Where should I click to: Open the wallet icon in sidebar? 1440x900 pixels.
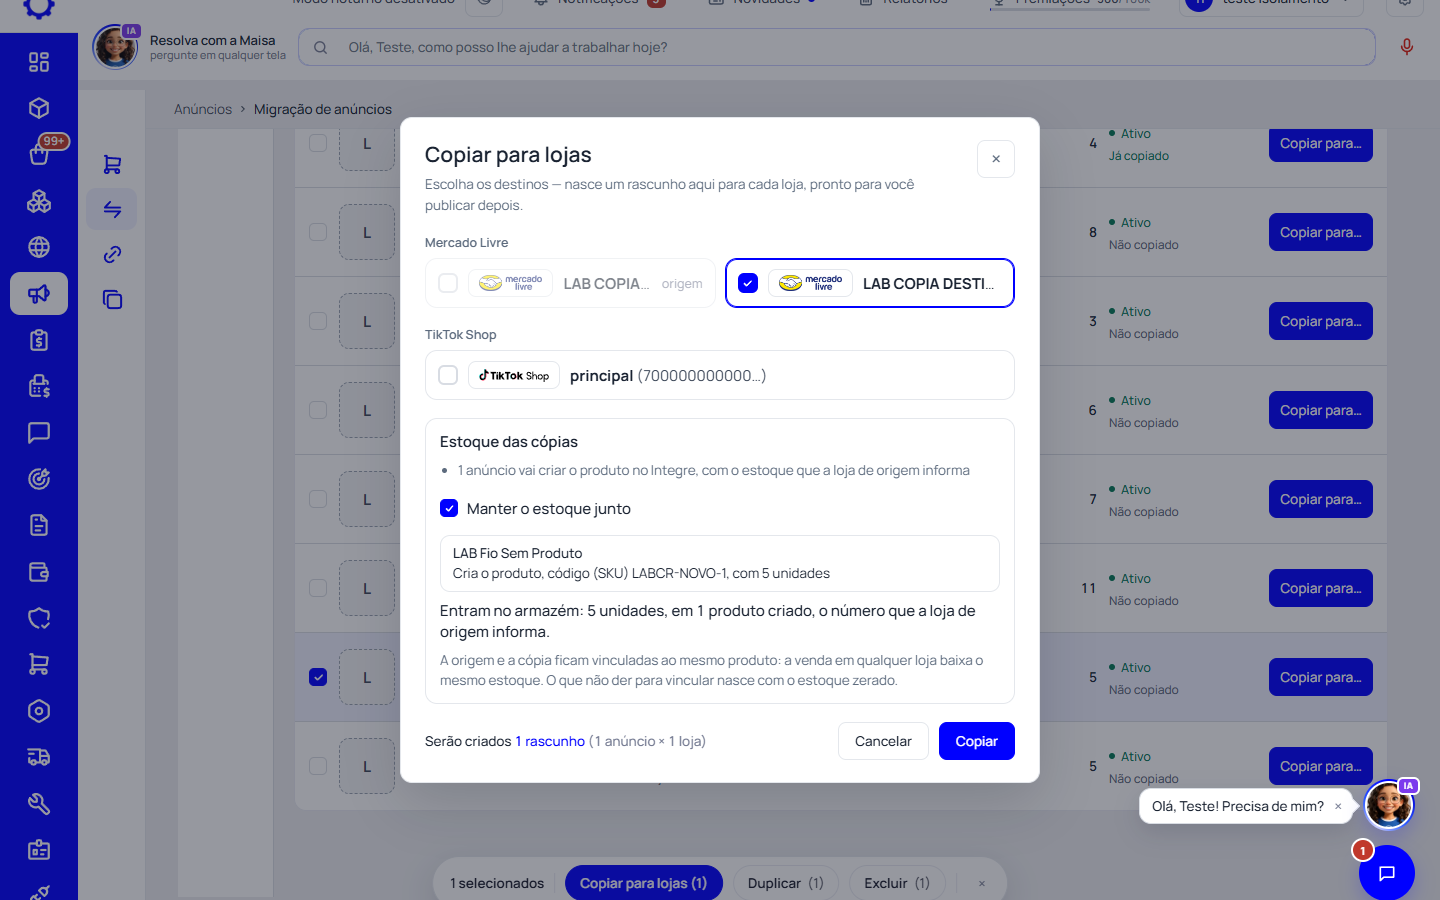[39, 572]
